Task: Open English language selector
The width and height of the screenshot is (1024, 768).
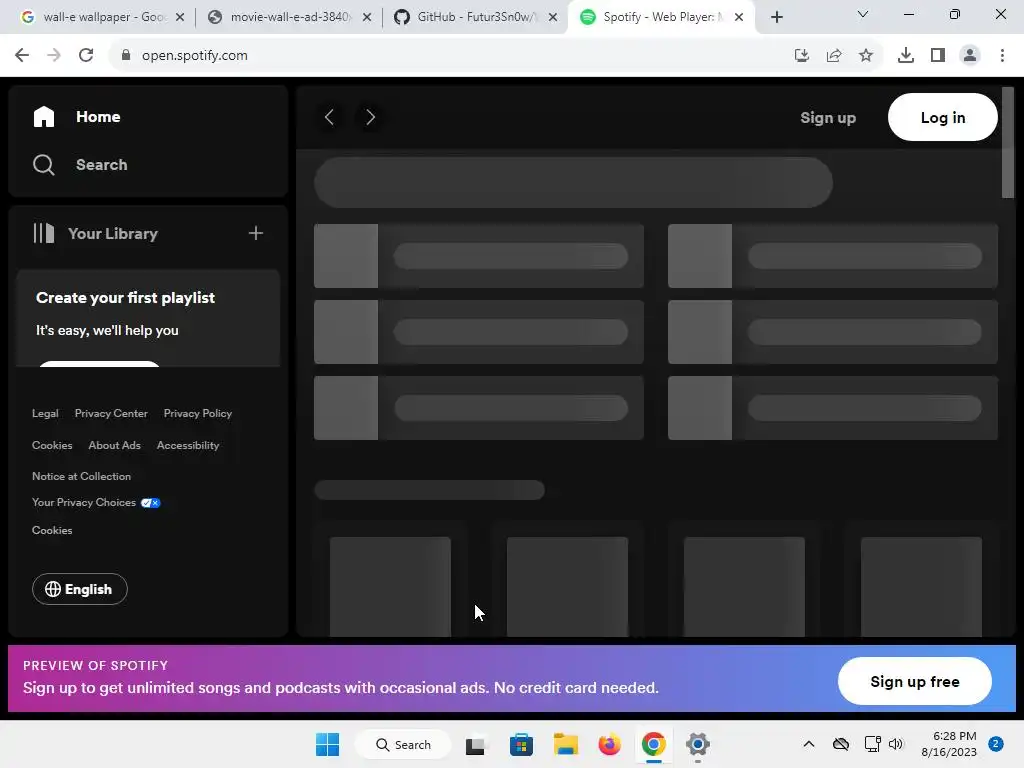Action: coord(80,589)
